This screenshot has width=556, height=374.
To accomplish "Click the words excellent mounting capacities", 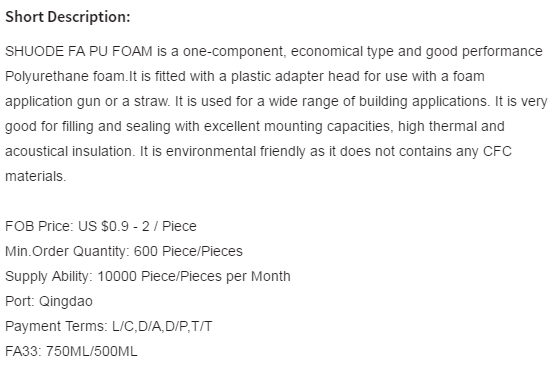I will [297, 127].
